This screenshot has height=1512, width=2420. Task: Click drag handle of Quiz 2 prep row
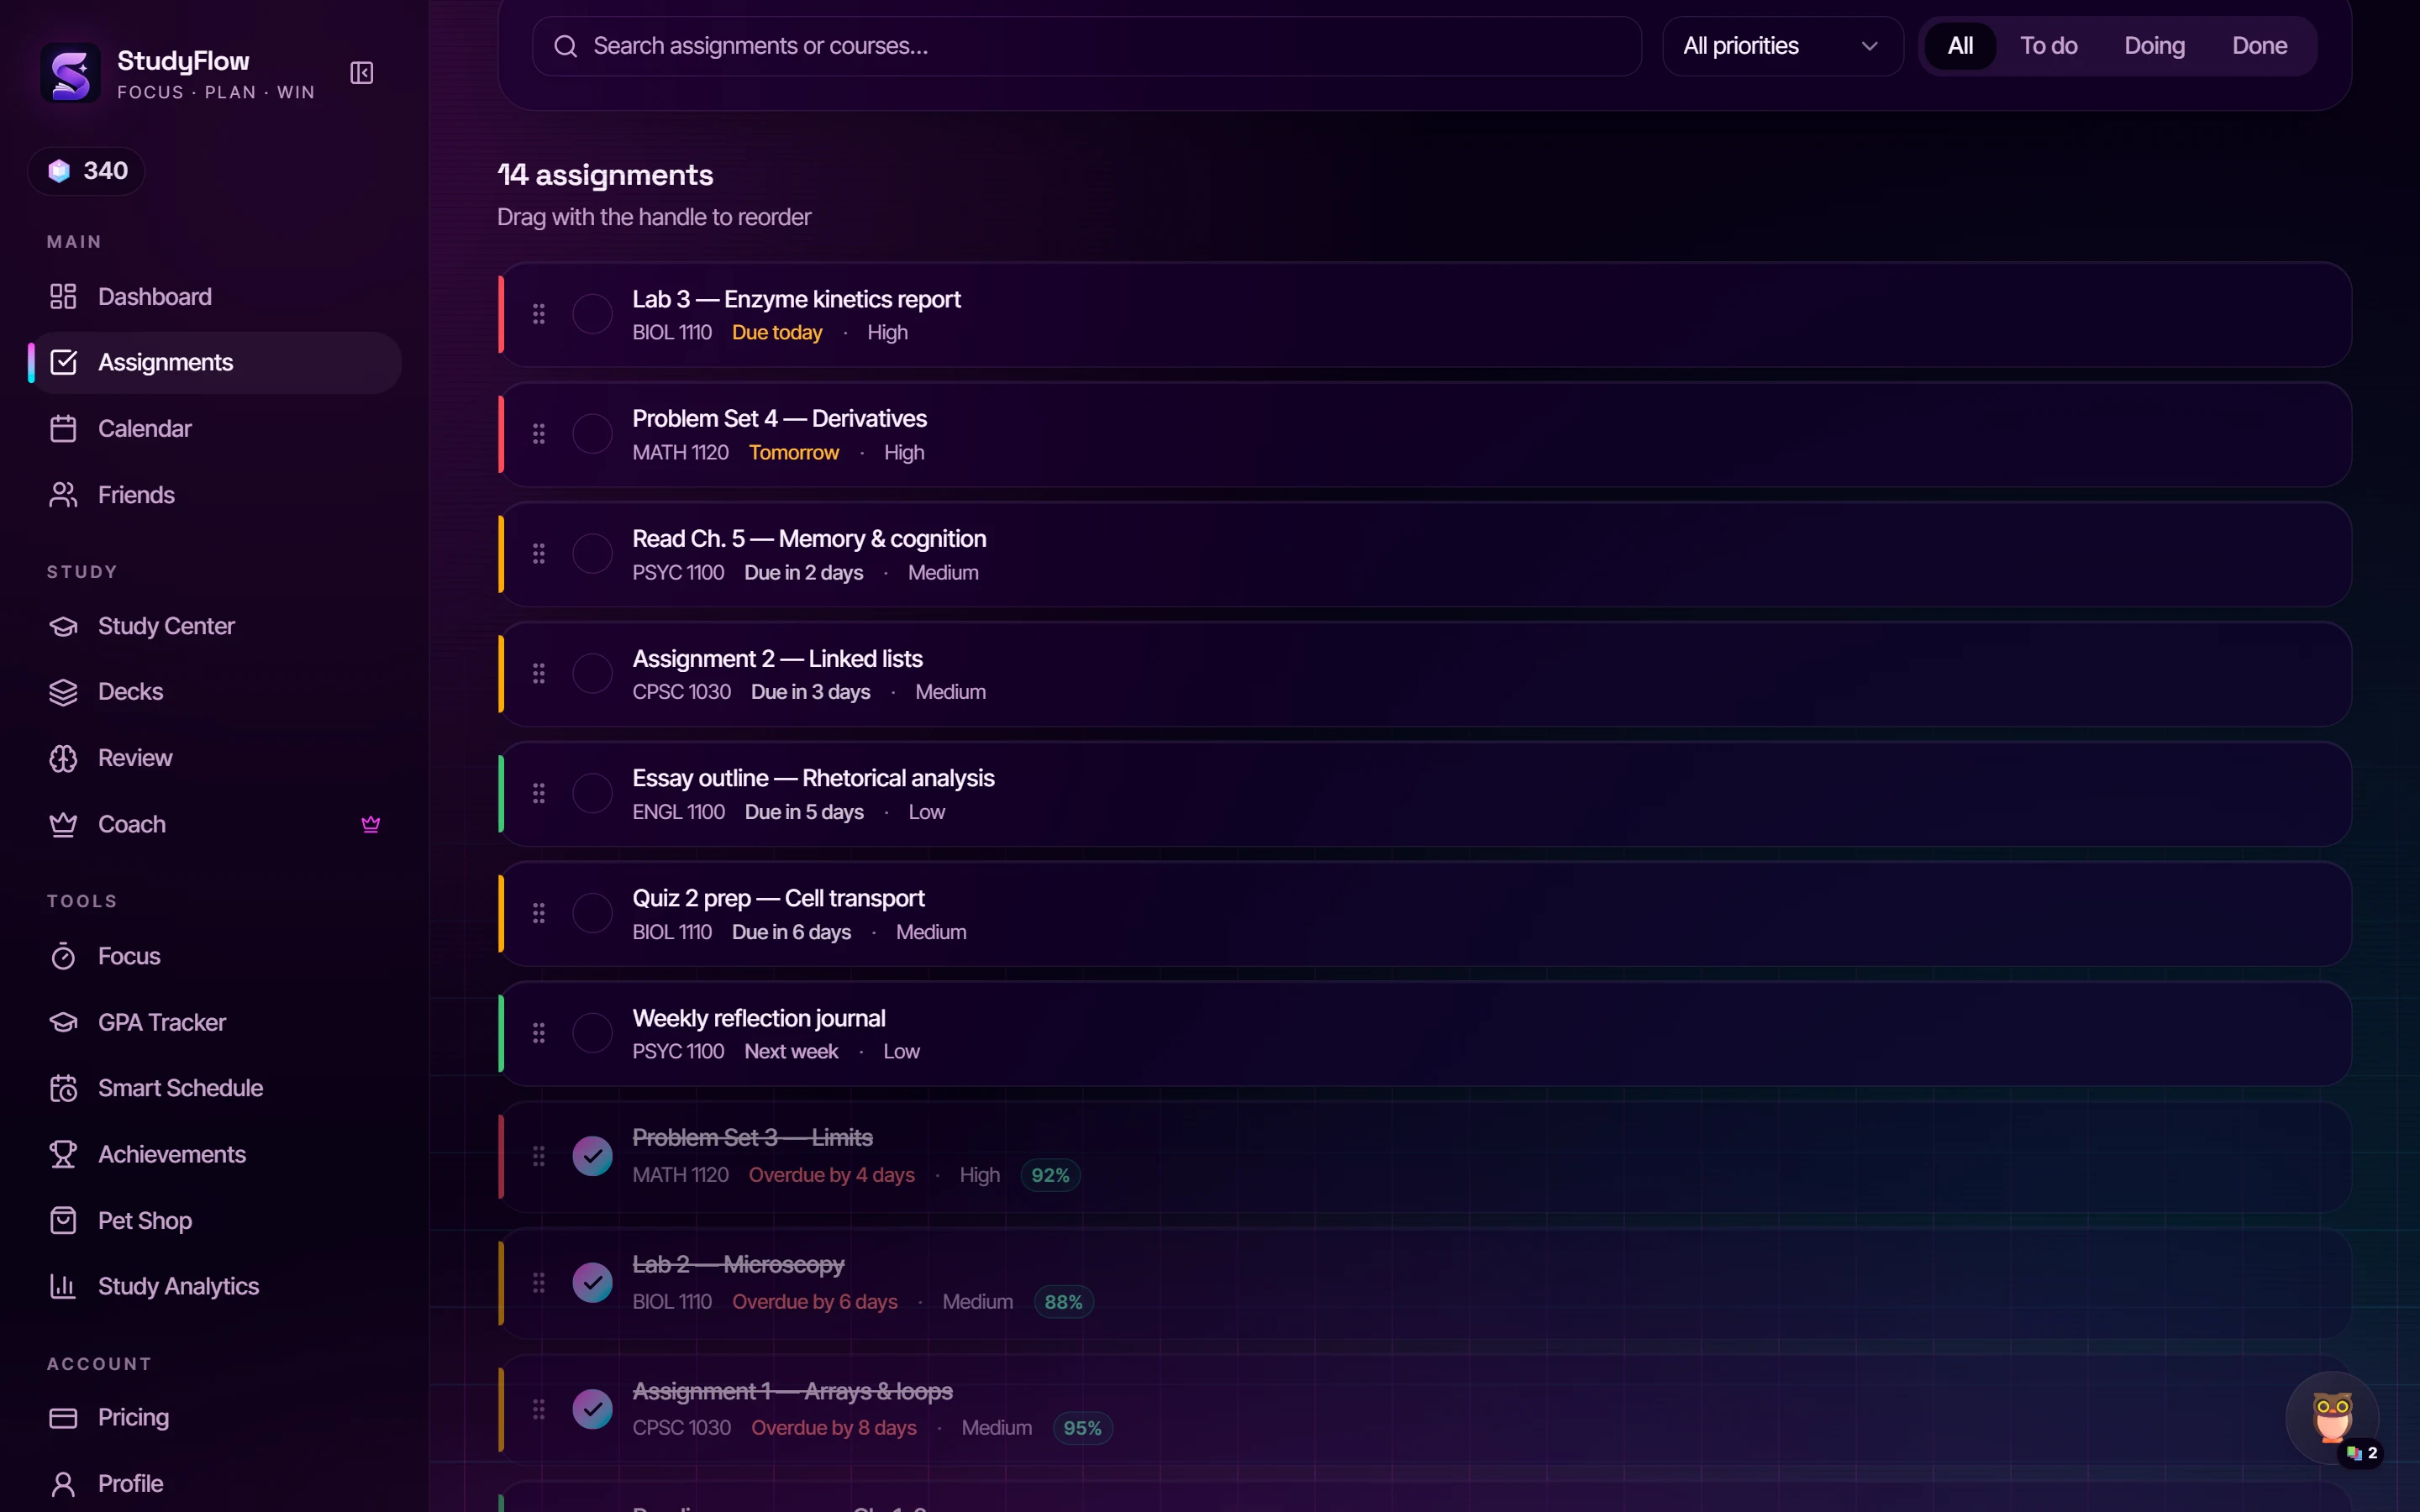coord(539,913)
